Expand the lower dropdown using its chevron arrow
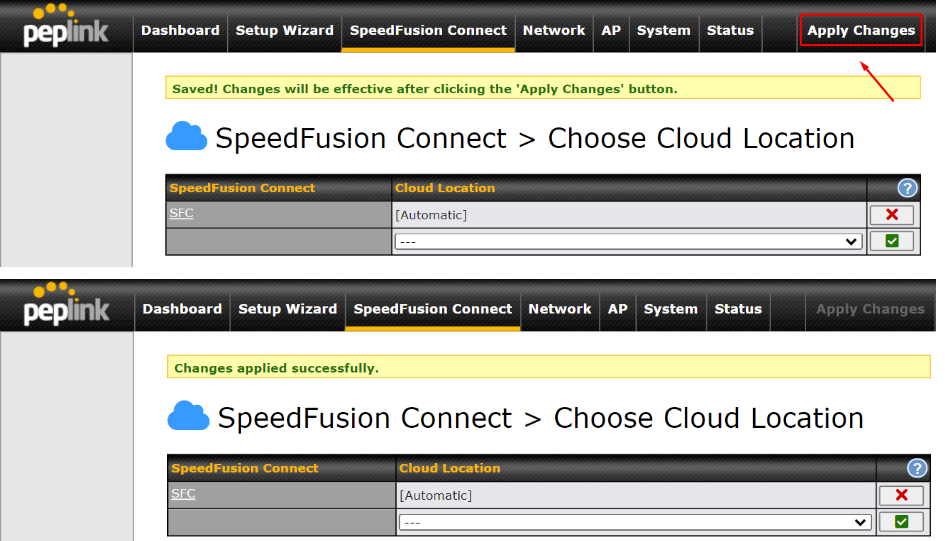The width and height of the screenshot is (945, 541). 860,522
